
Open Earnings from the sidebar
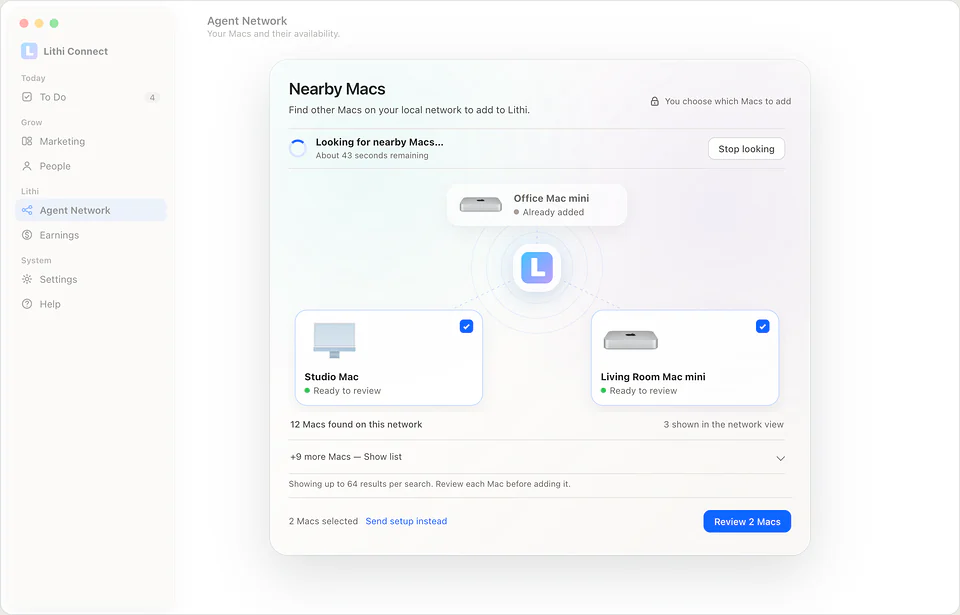coord(91,235)
